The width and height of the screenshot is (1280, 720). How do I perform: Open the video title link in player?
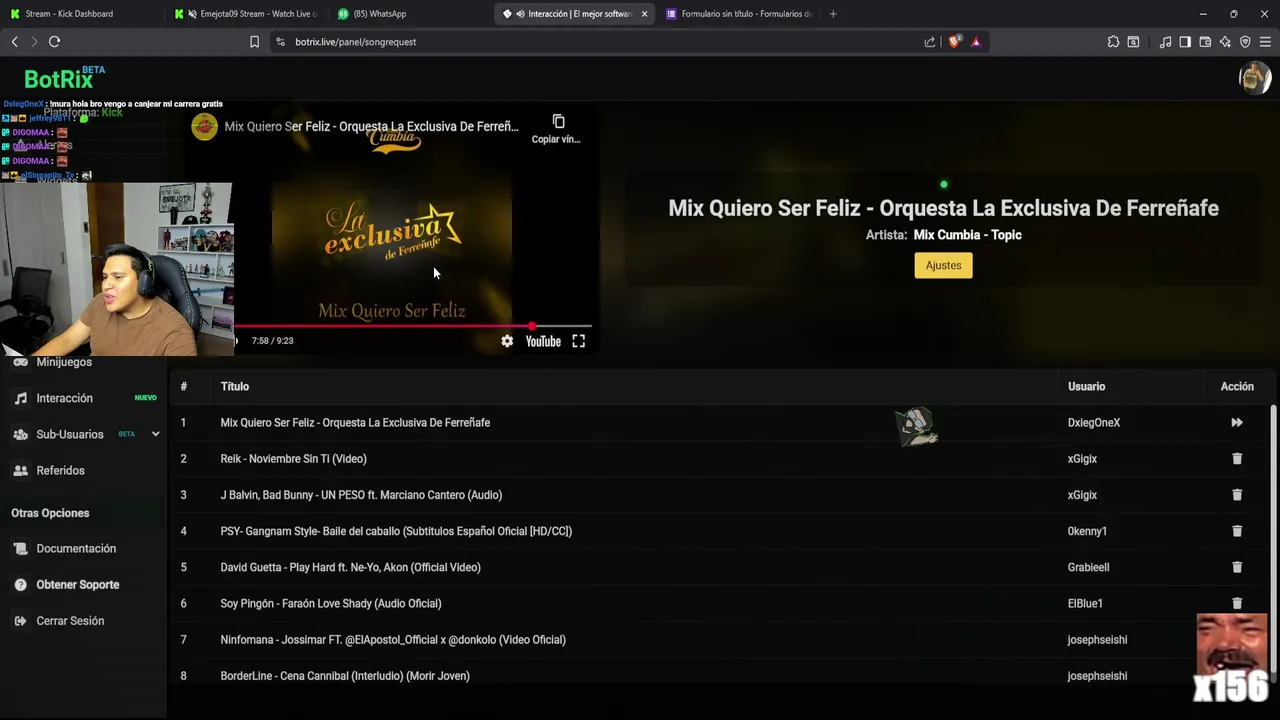pos(371,127)
